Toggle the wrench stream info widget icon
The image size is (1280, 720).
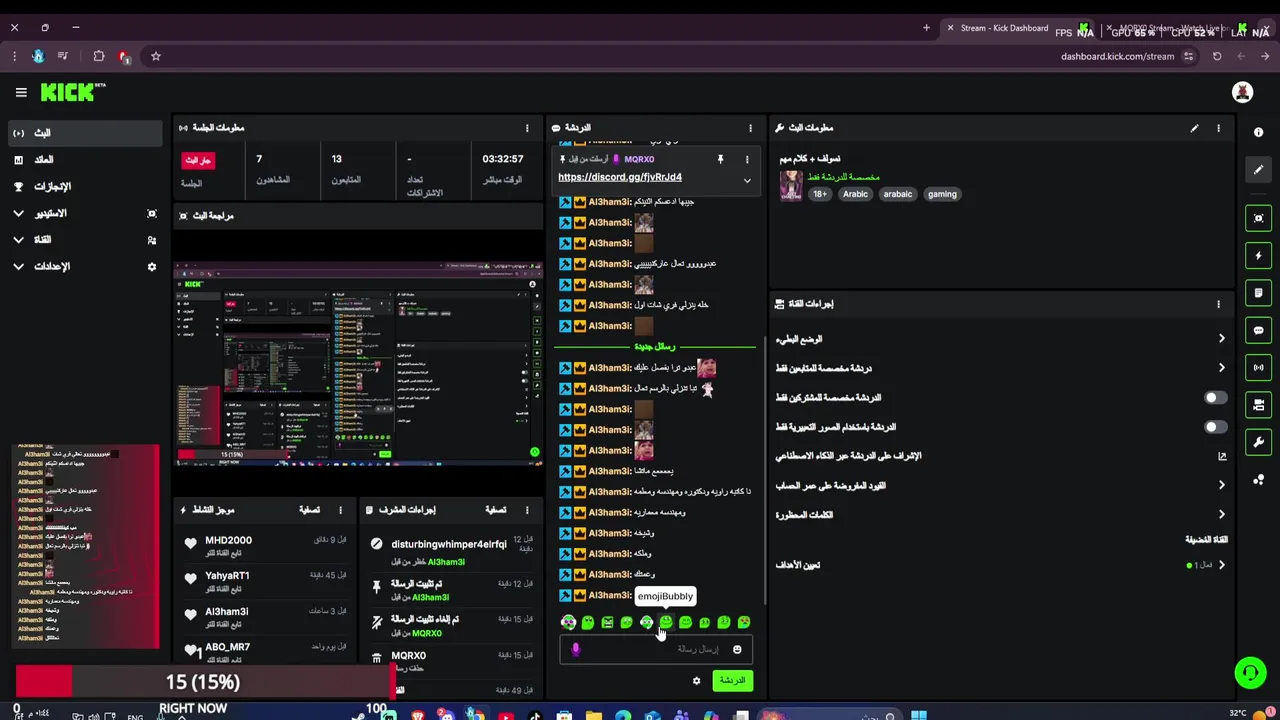point(1258,442)
